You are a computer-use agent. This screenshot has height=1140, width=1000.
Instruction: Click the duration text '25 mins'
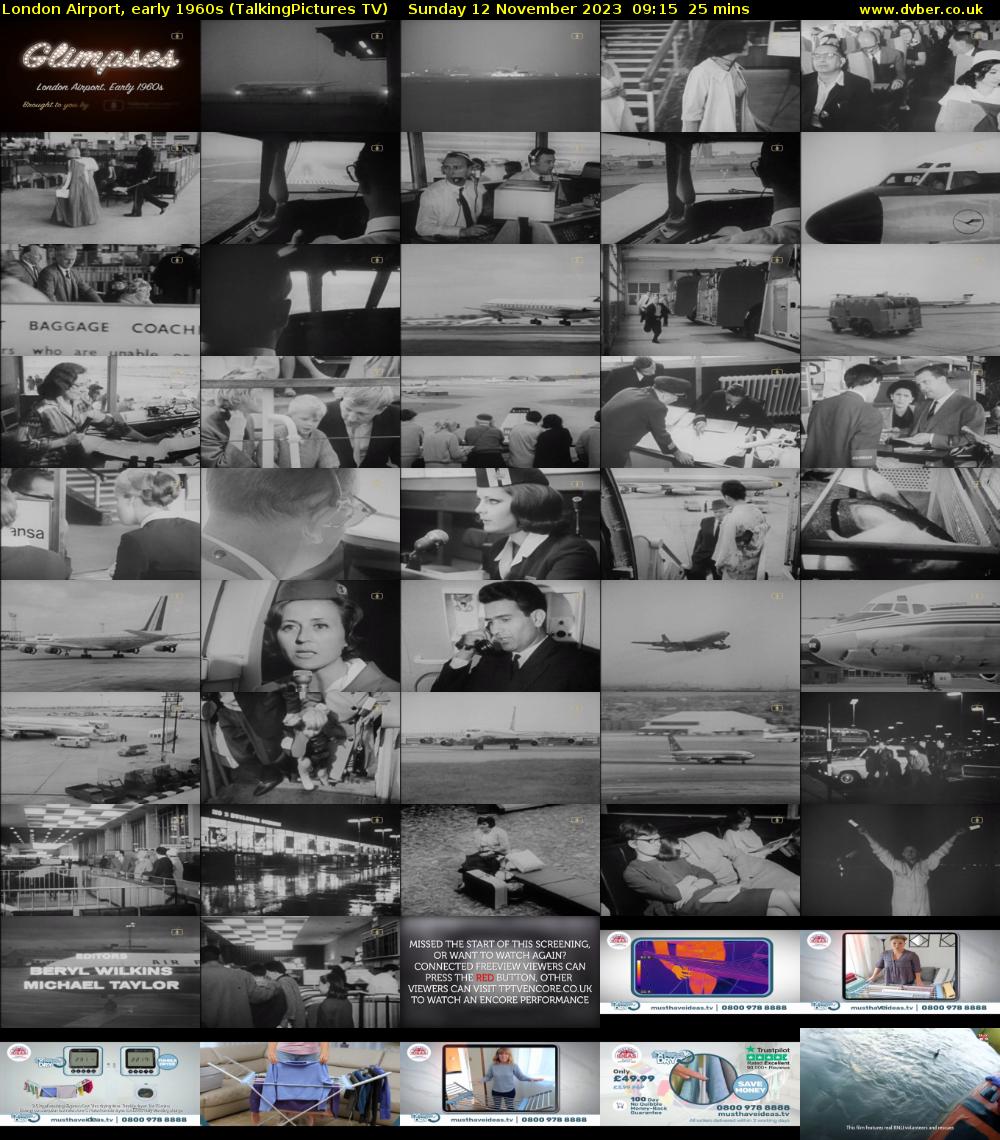click(x=719, y=9)
